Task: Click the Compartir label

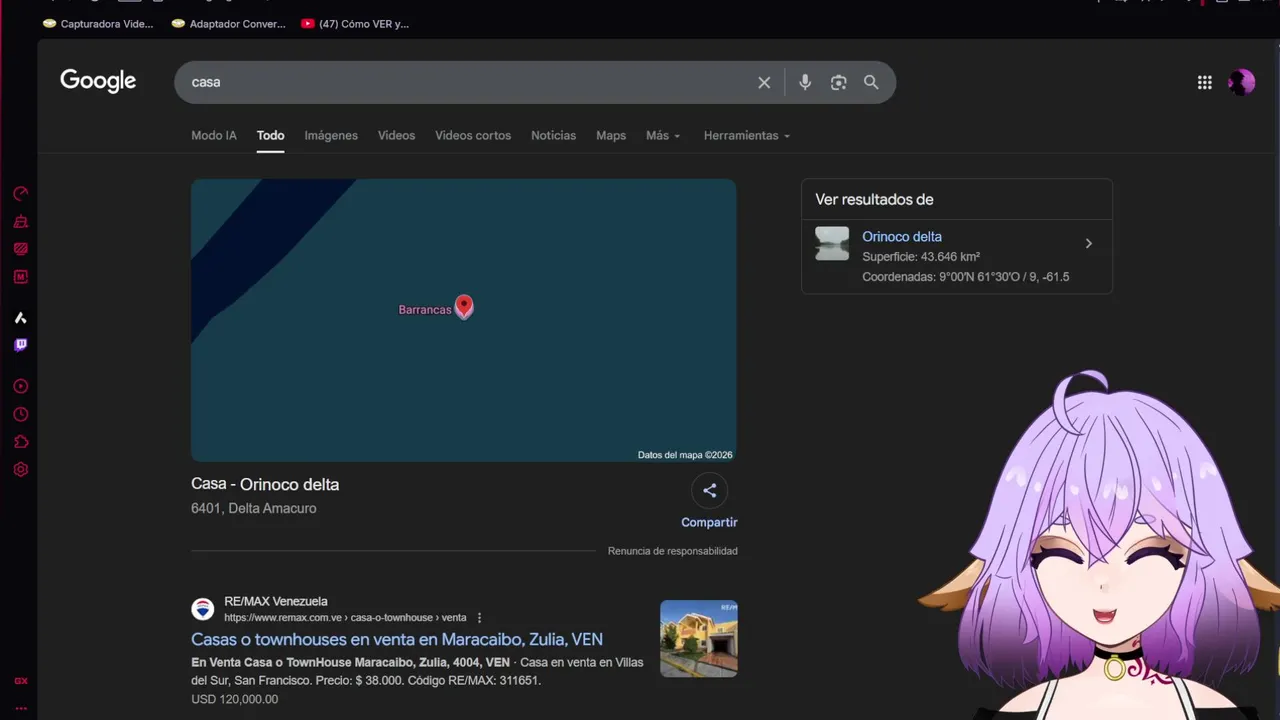Action: [709, 522]
